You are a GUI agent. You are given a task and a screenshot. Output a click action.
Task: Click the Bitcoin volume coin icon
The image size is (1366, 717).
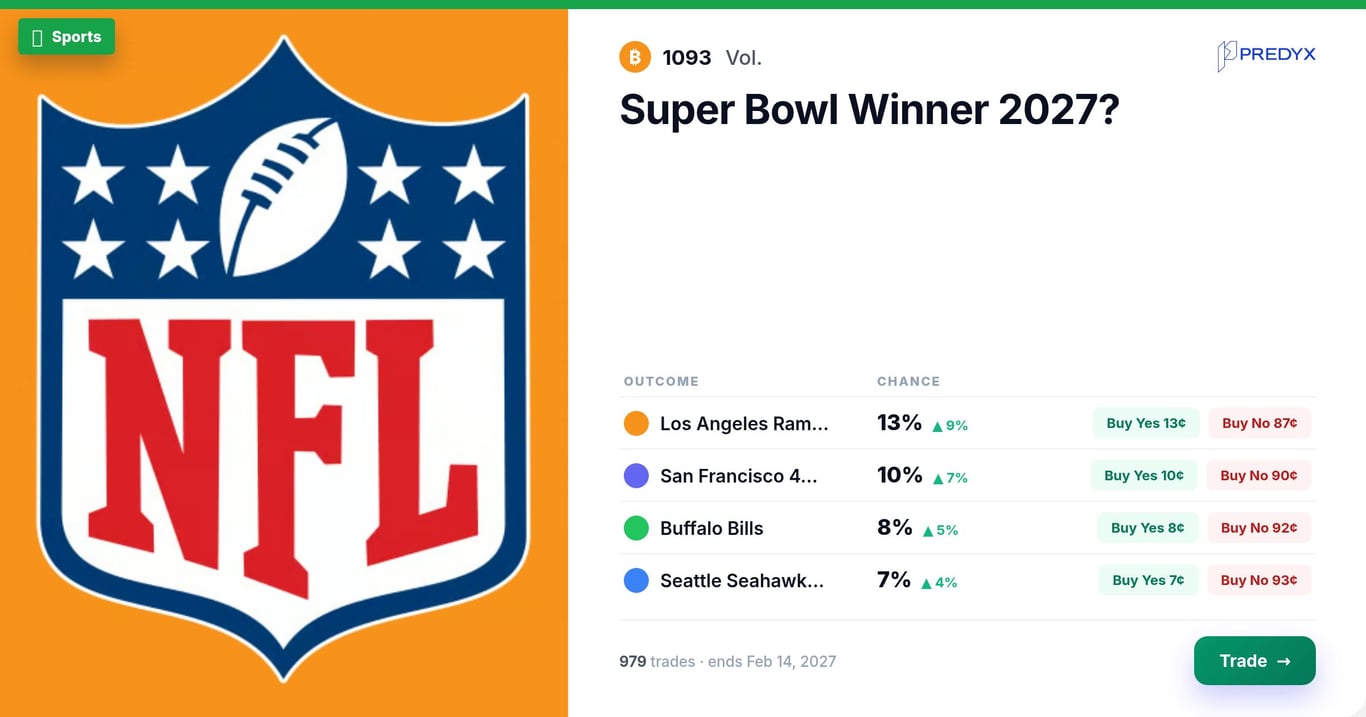(635, 57)
